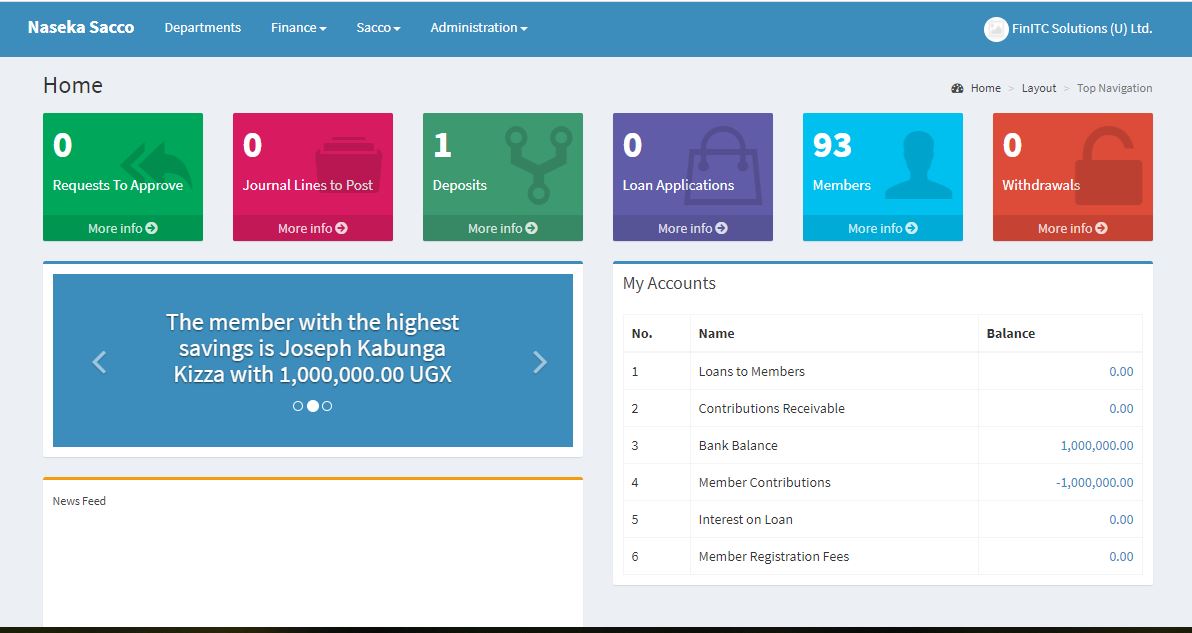The width and height of the screenshot is (1192, 633).
Task: Open the Departments menu item
Action: [202, 28]
